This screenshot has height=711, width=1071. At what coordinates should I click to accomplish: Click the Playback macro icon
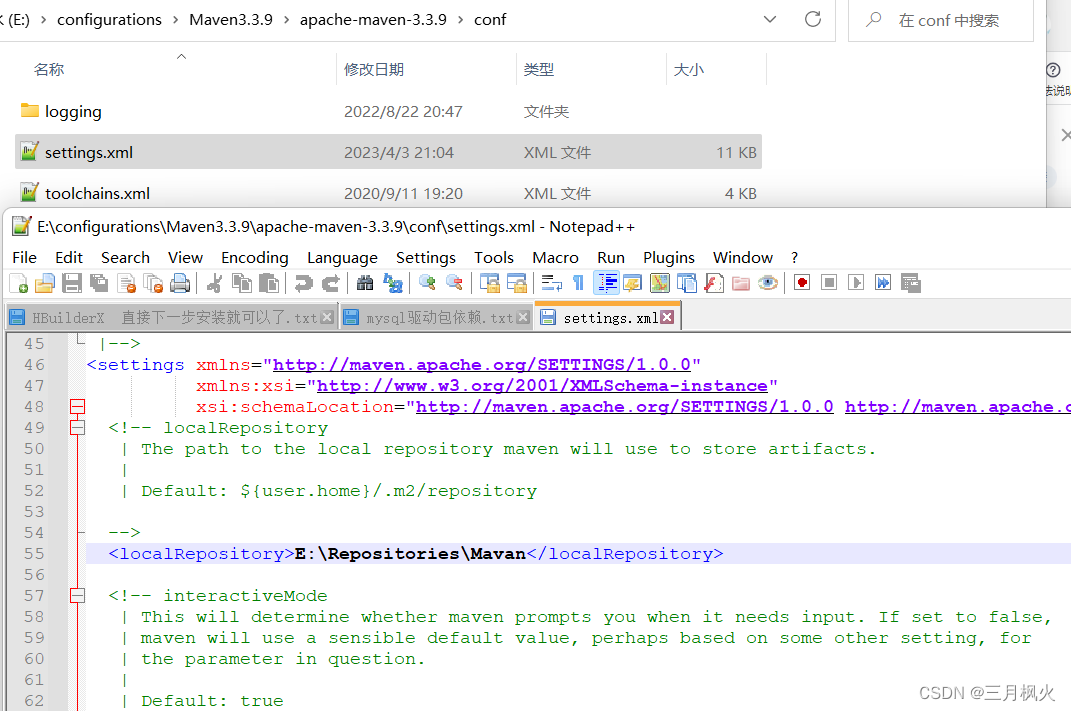[856, 283]
